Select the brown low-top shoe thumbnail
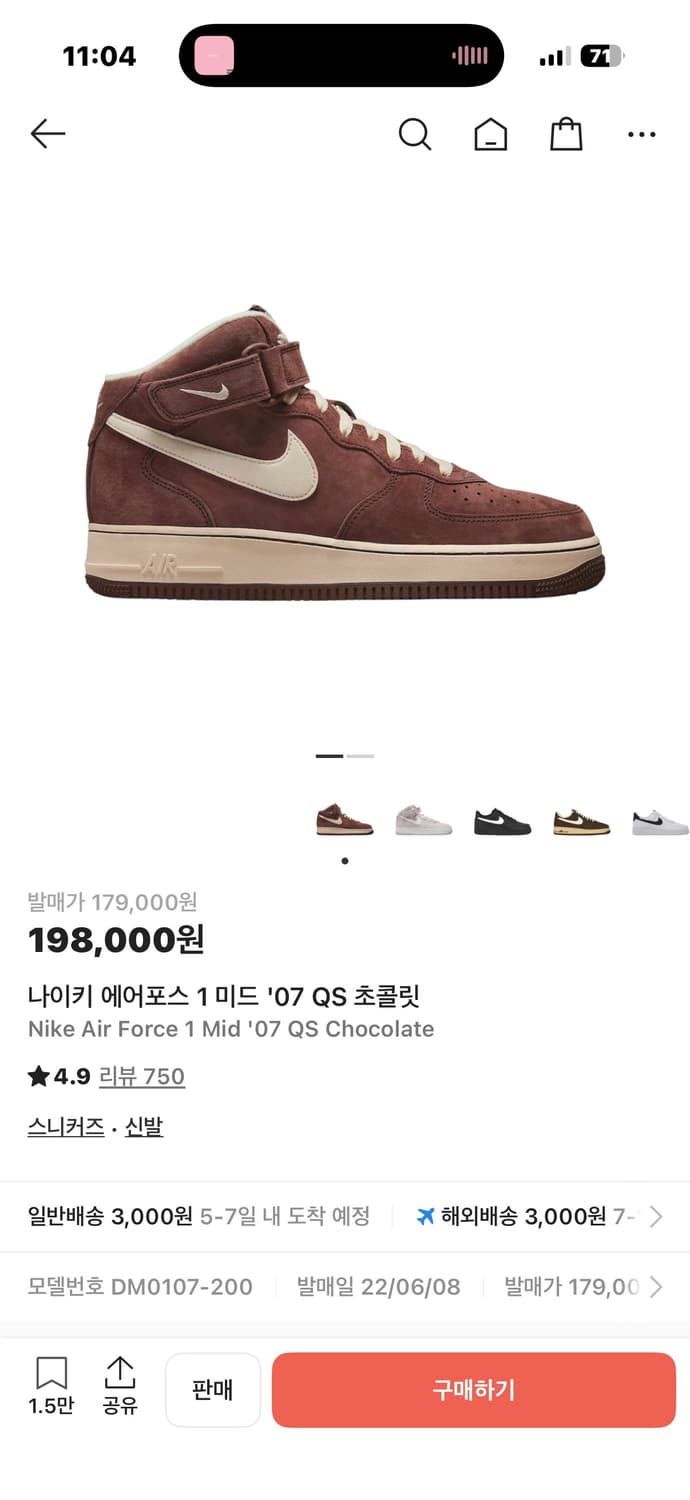Screen dimensions: 690x1500 point(582,822)
